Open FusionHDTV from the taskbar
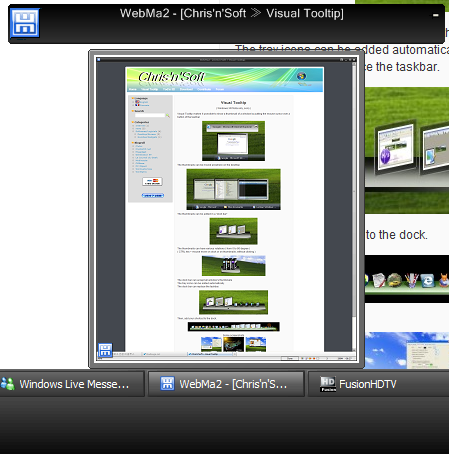 coord(378,384)
